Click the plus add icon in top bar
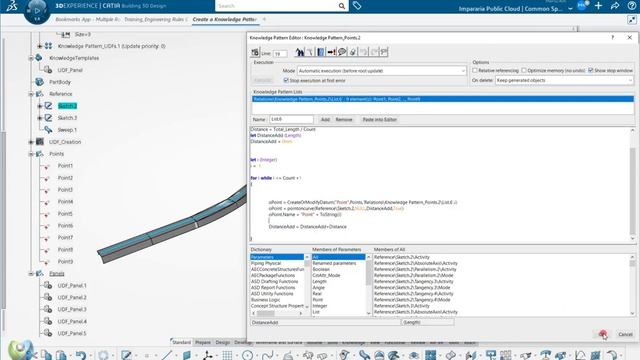This screenshot has height=360, width=640. pos(598,6)
